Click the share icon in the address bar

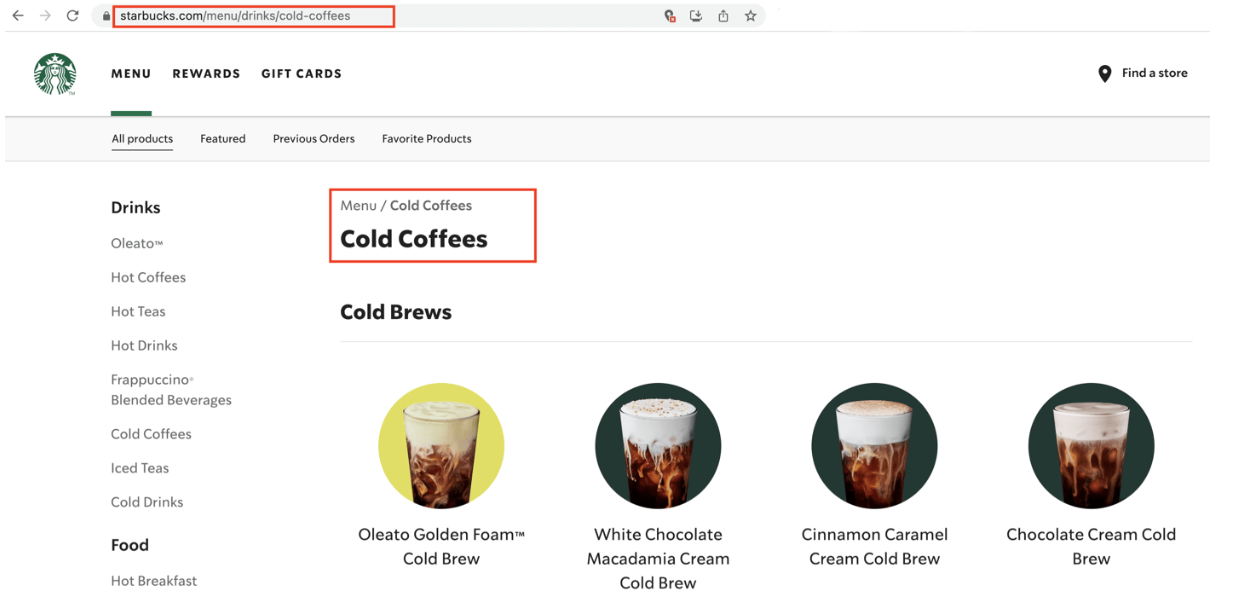tap(723, 16)
